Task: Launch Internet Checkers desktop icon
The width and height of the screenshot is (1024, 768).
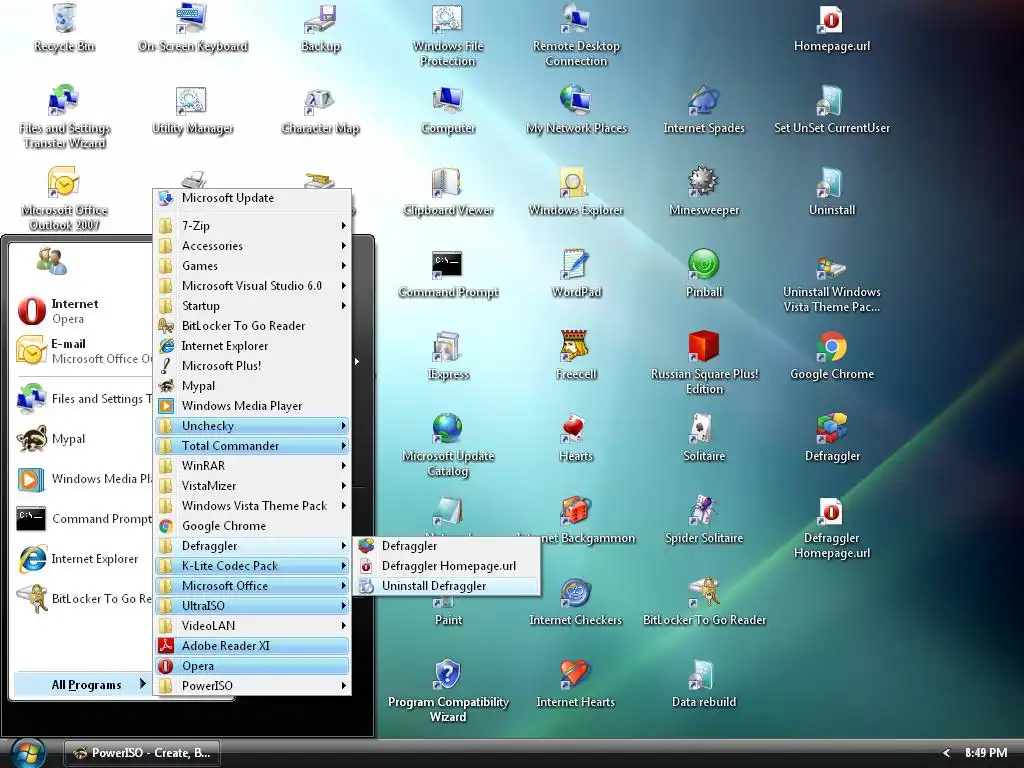Action: pos(576,602)
